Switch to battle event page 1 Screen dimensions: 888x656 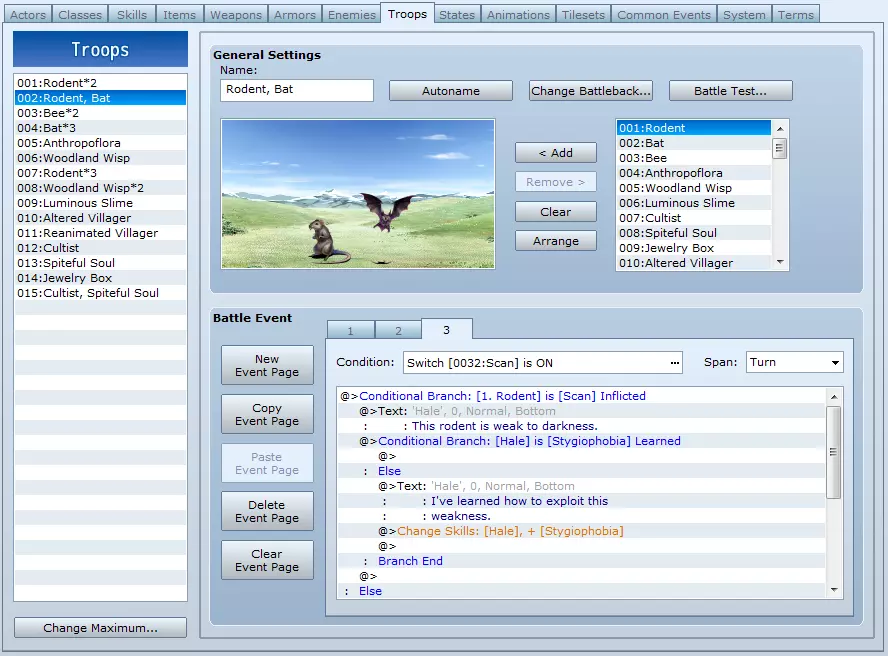pos(351,331)
